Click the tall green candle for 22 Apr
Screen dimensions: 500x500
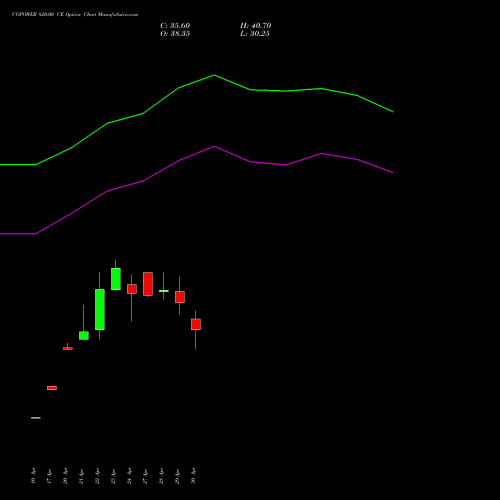pyautogui.click(x=100, y=309)
